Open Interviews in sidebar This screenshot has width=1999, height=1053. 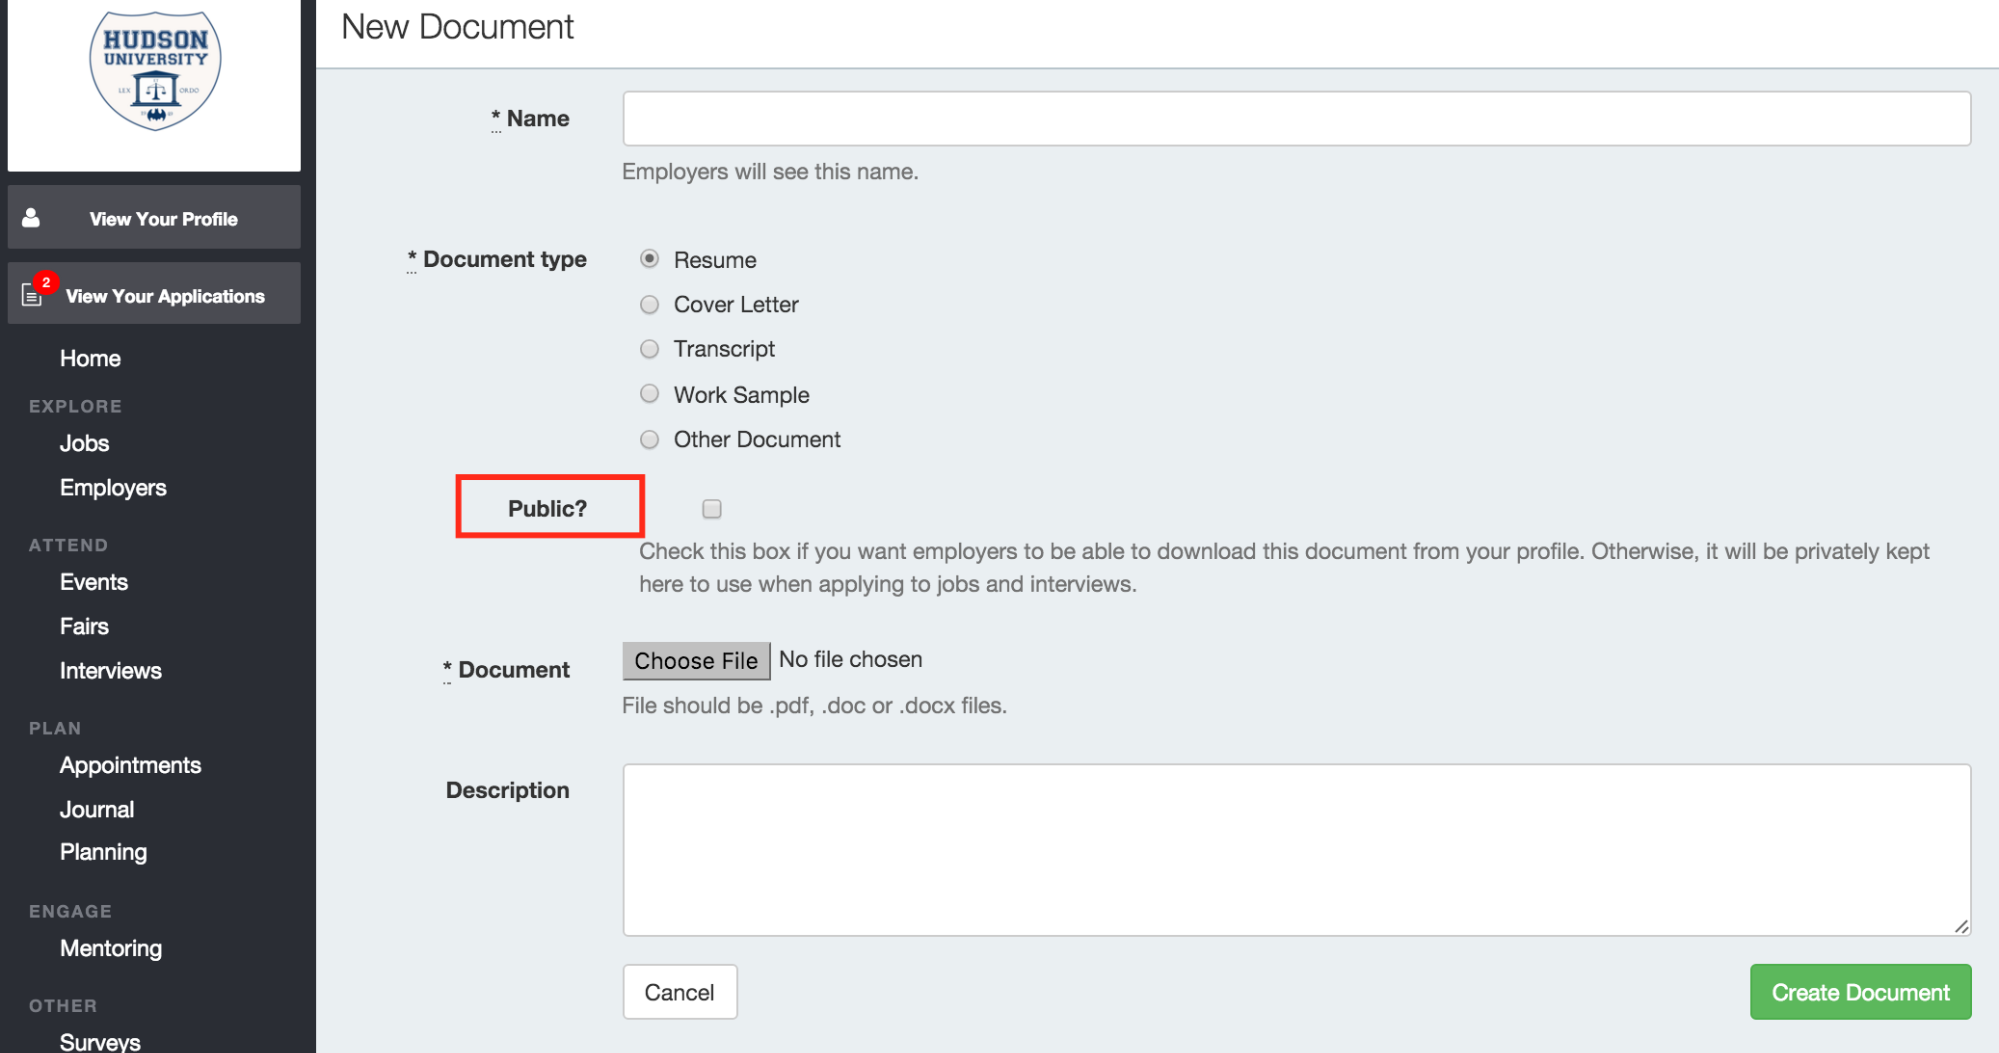point(110,671)
